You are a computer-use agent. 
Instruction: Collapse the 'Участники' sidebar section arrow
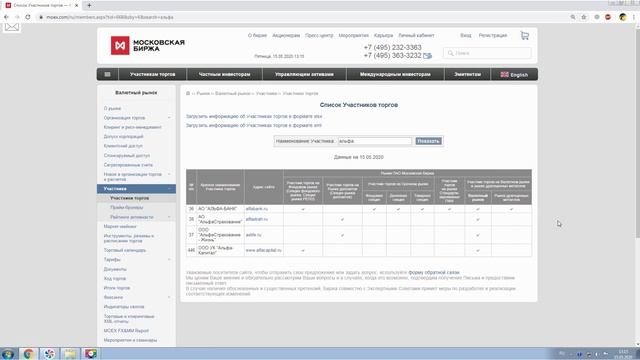point(169,189)
